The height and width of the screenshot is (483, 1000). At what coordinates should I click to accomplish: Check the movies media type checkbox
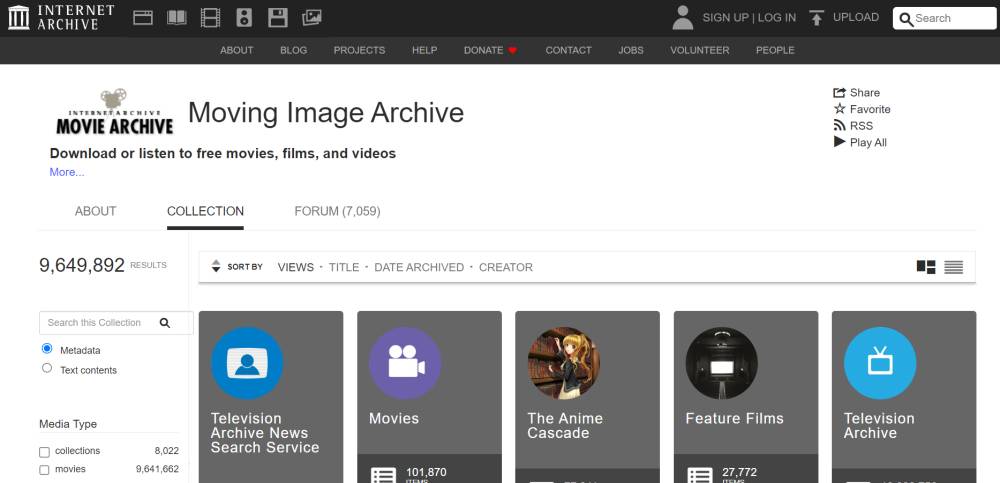coord(44,470)
